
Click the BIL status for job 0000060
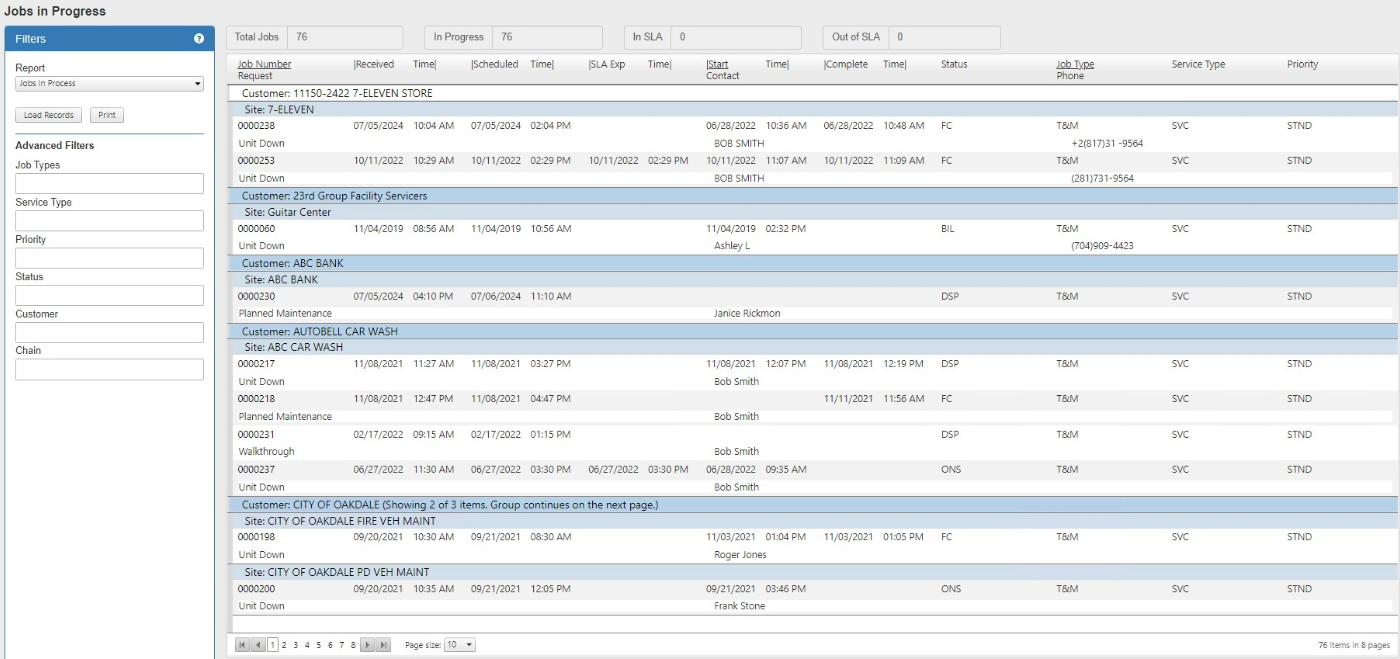coord(948,229)
